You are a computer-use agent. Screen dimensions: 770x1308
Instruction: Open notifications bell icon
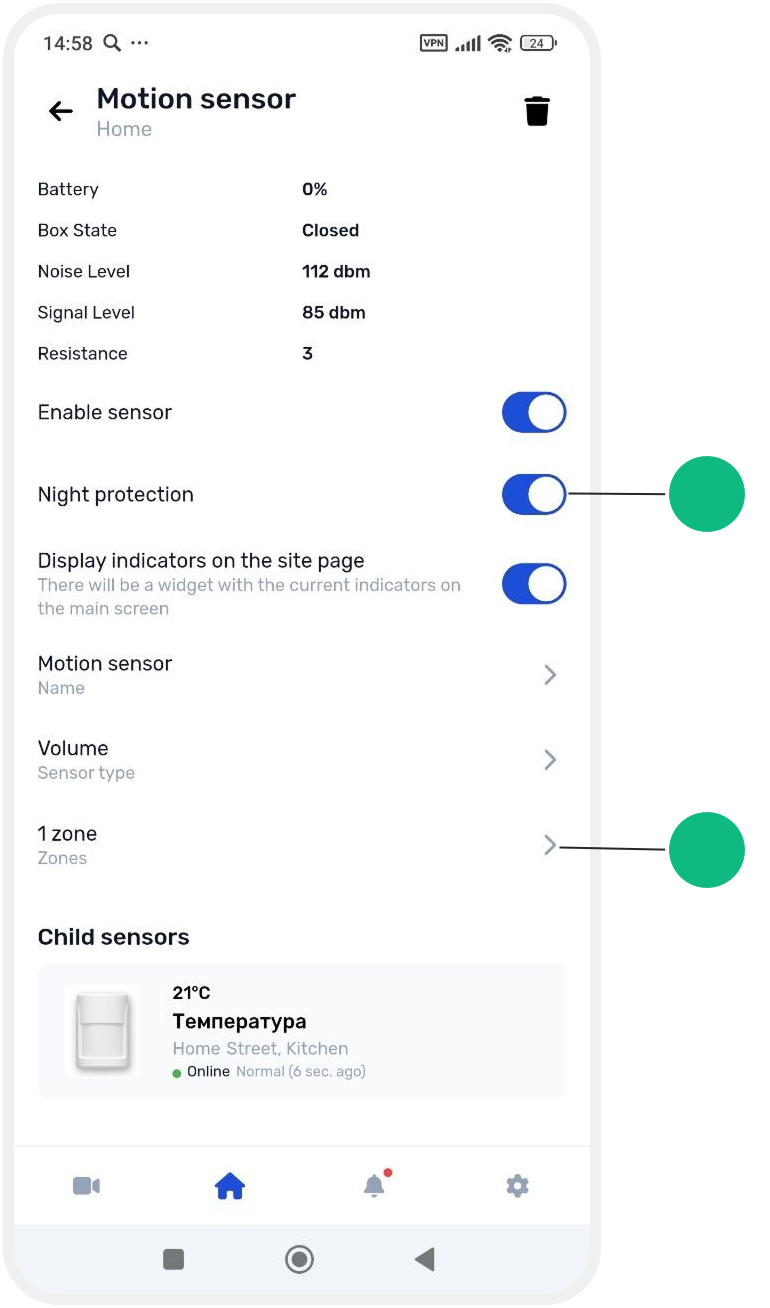tap(375, 1185)
